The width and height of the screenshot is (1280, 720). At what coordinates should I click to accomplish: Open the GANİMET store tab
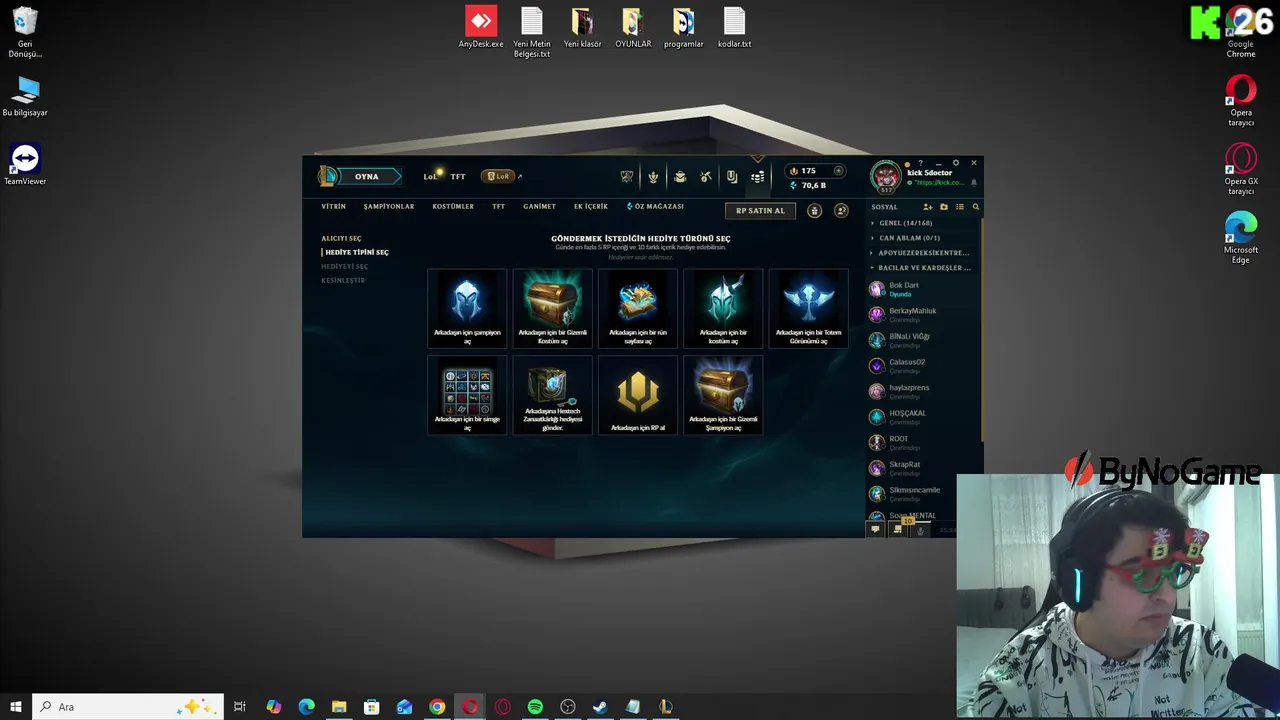(540, 207)
